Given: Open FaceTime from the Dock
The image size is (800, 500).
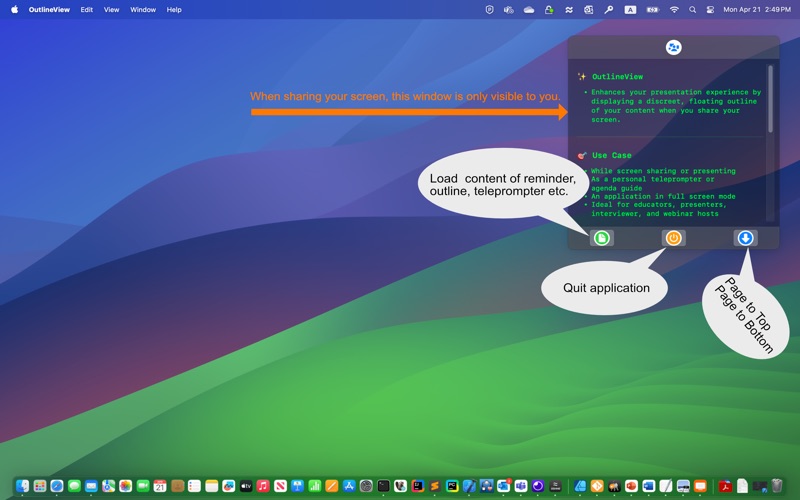Looking at the screenshot, I should tap(143, 486).
